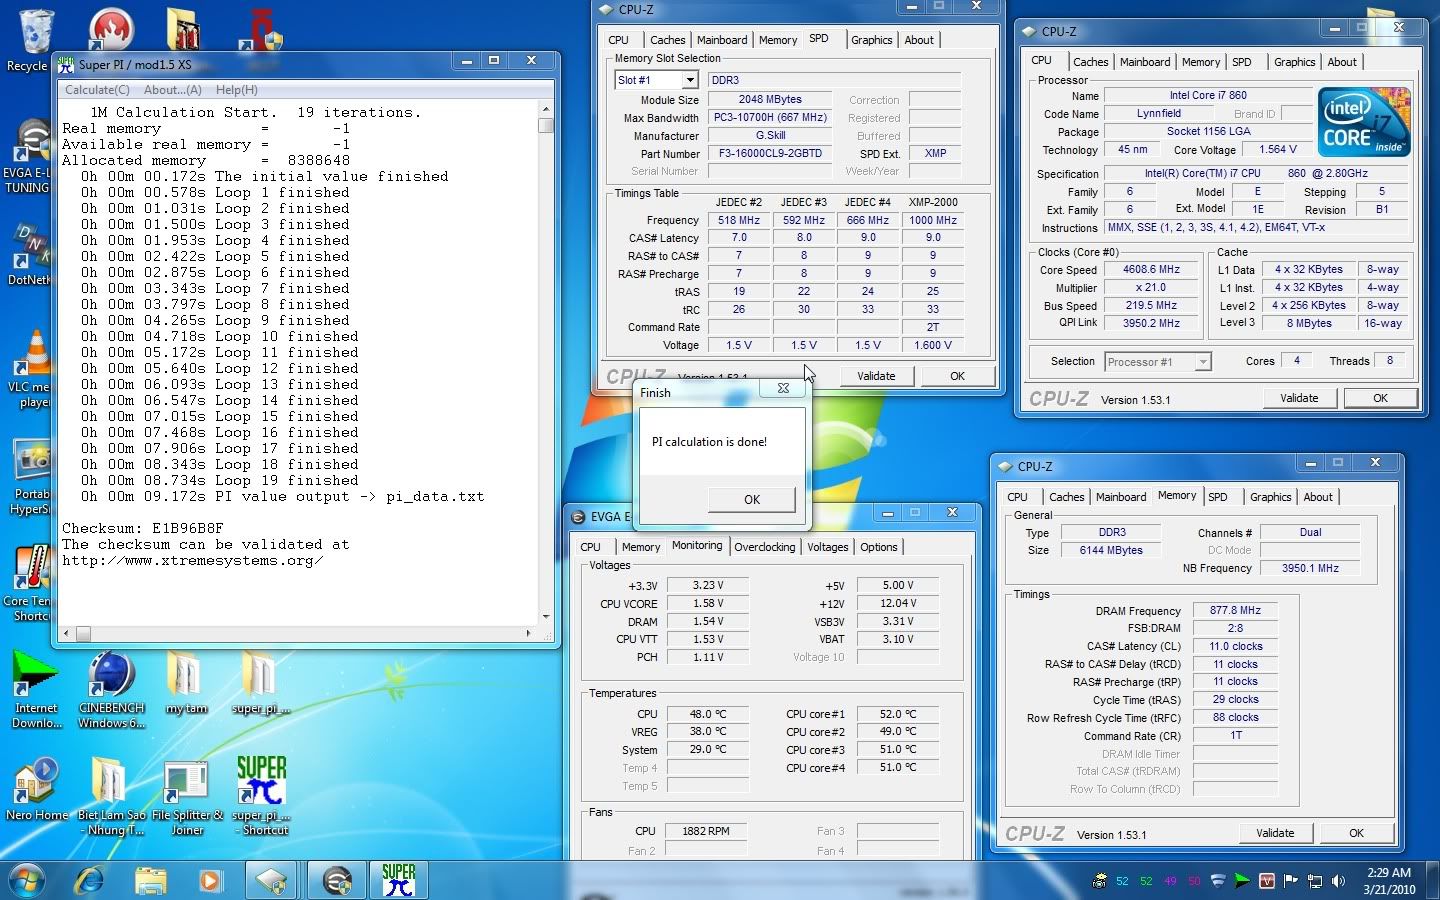Click the Super PI title bar icon

tap(66, 64)
